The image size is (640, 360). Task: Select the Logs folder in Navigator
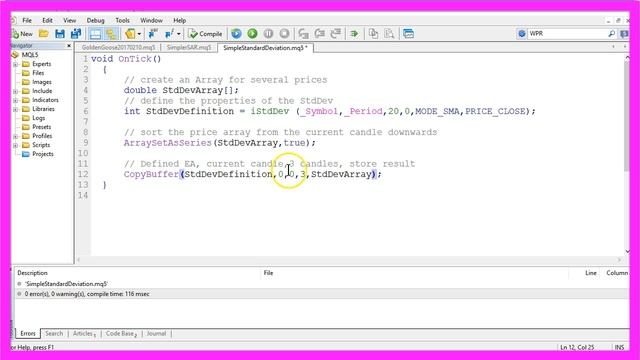33,118
